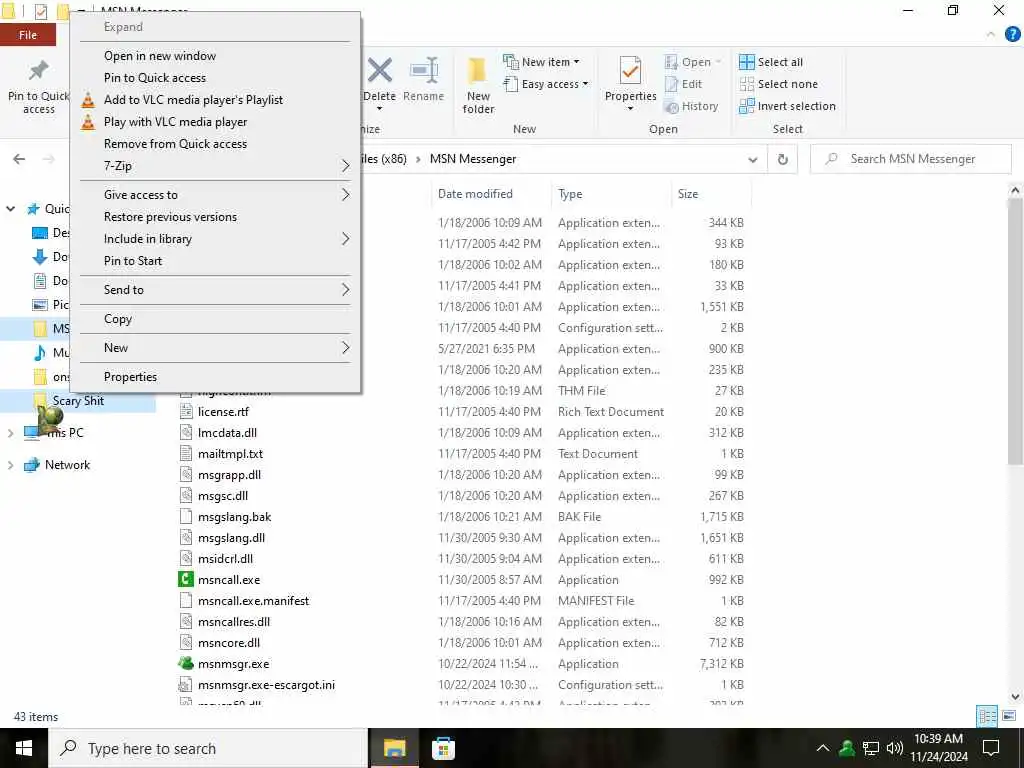
Task: Open the Give access to submenu
Action: pos(216,195)
